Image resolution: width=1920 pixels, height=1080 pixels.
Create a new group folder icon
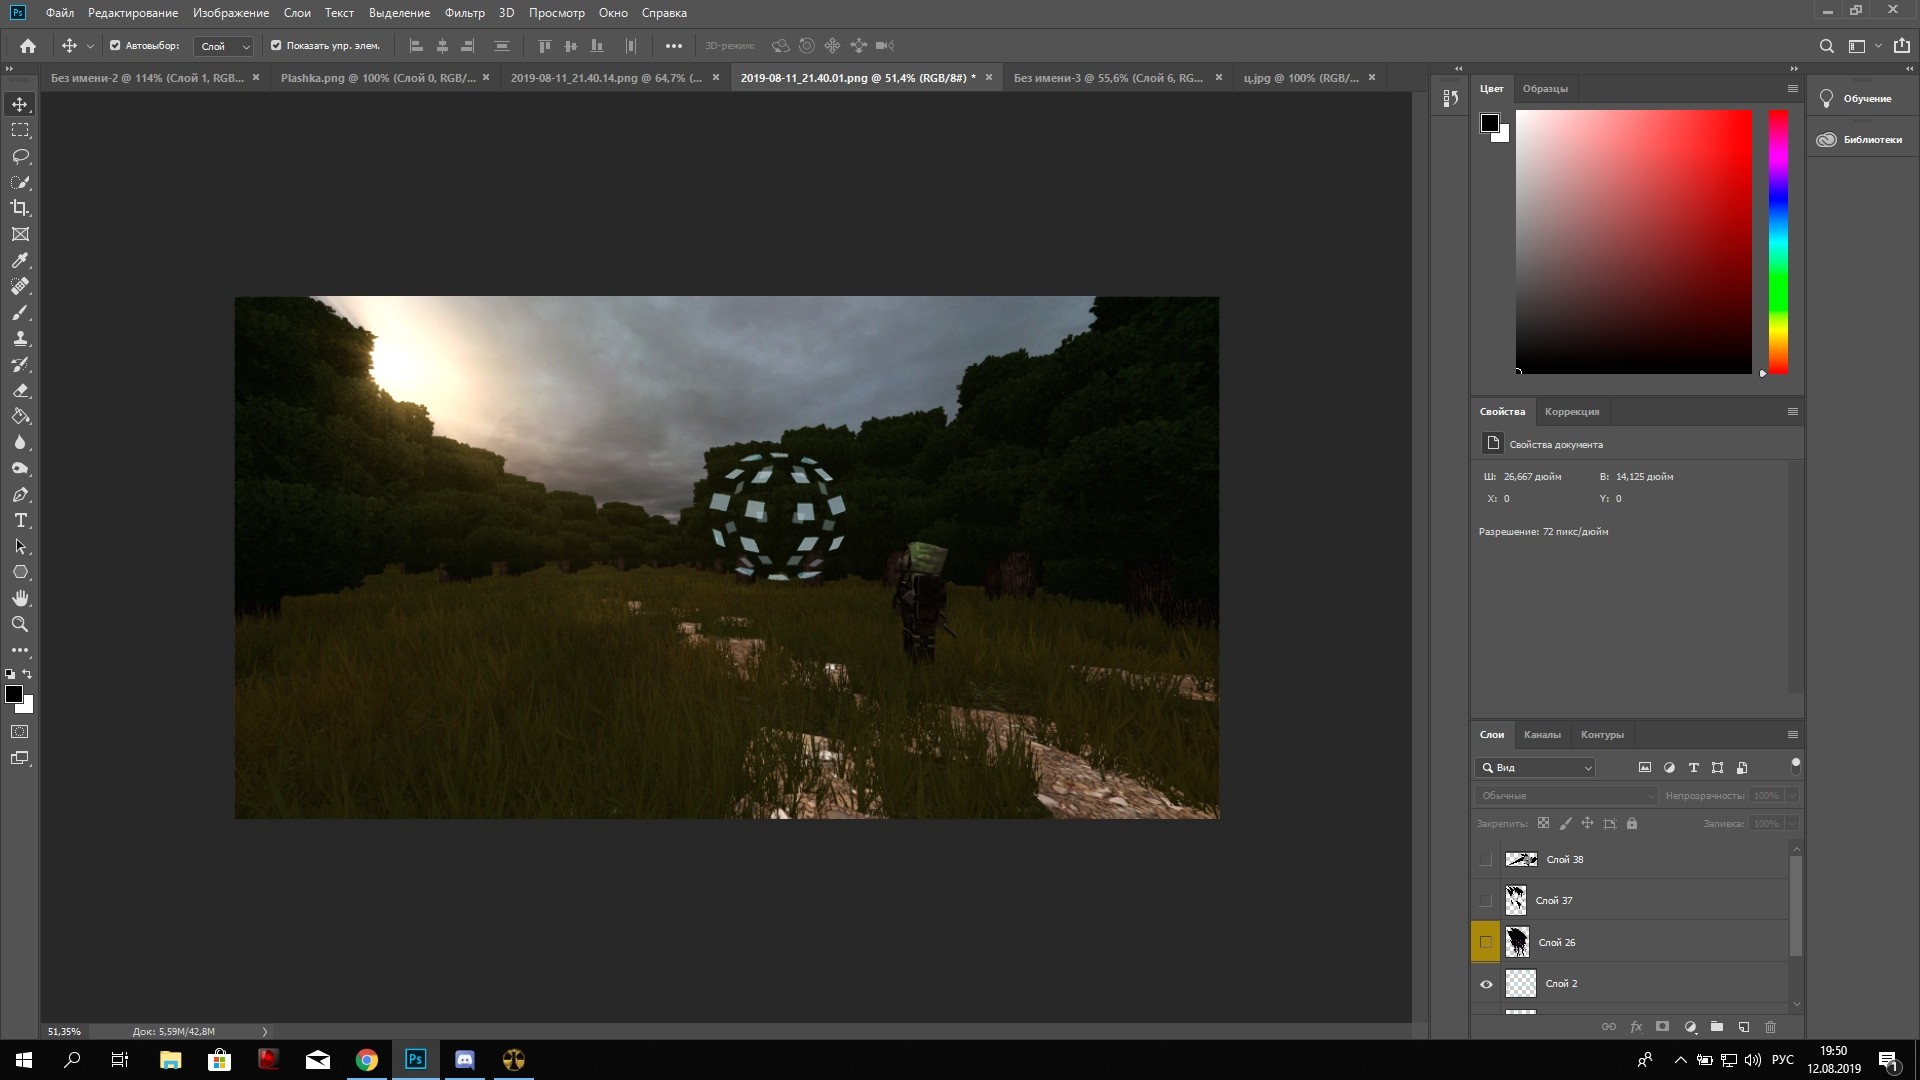(1717, 1026)
